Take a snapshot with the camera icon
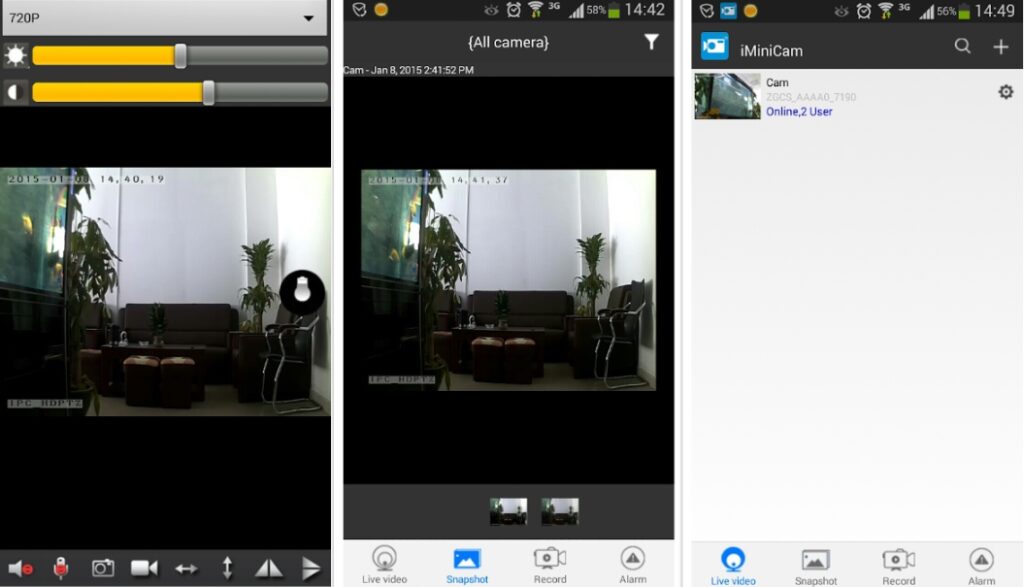 pos(103,568)
